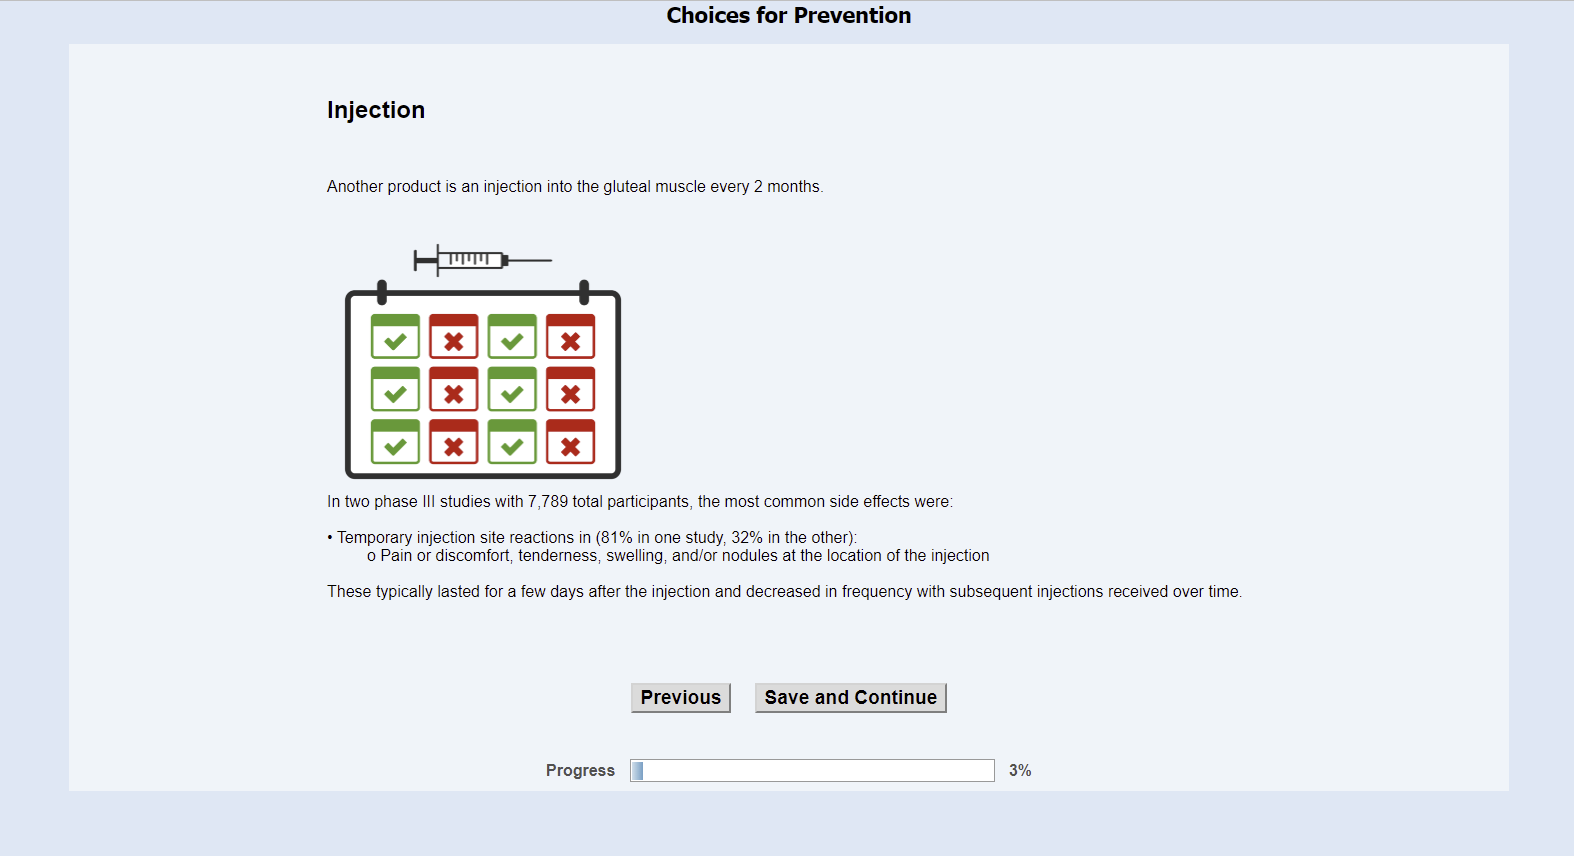Click the top-left green checkmark calendar cell
Image resolution: width=1574 pixels, height=856 pixels.
395,337
